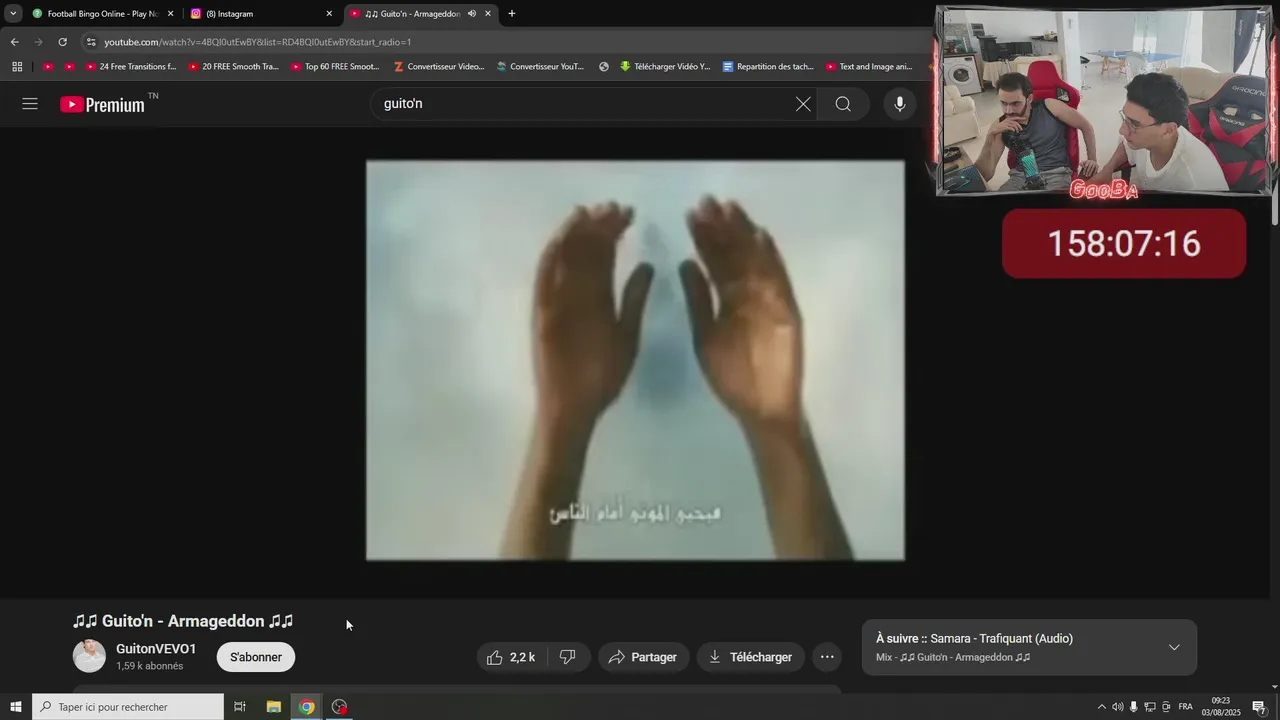This screenshot has height=720, width=1280.
Task: Open the Windows Start menu
Action: click(16, 707)
